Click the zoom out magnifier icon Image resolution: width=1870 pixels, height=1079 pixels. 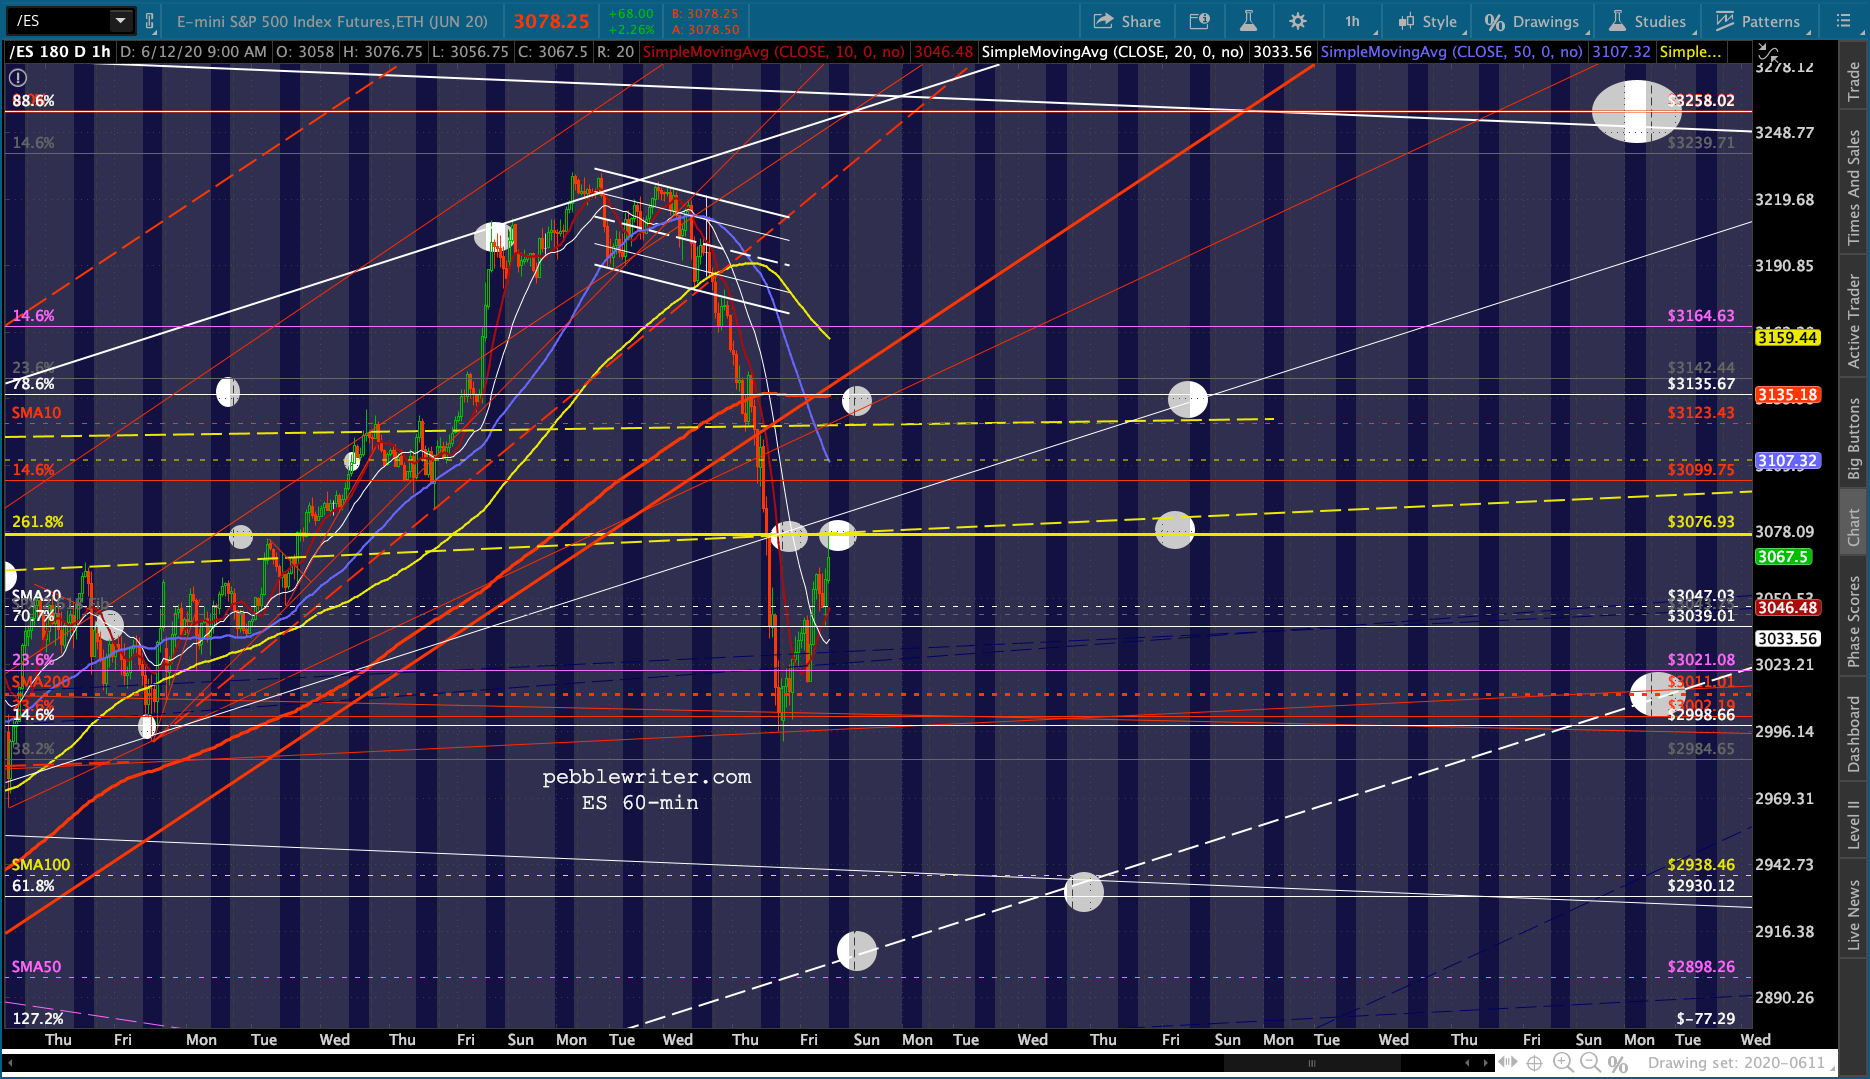pos(1590,1064)
